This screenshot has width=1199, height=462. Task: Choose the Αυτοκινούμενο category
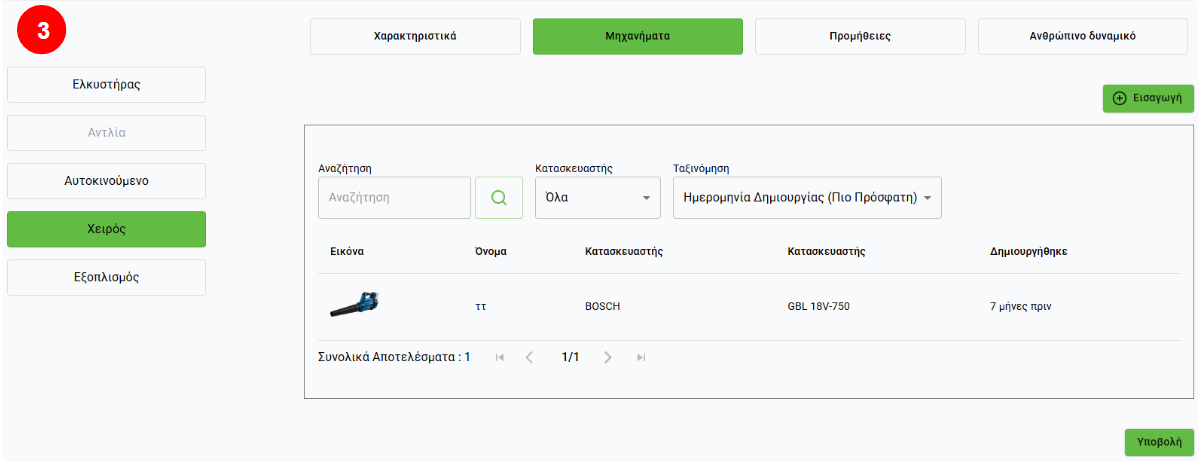point(106,181)
